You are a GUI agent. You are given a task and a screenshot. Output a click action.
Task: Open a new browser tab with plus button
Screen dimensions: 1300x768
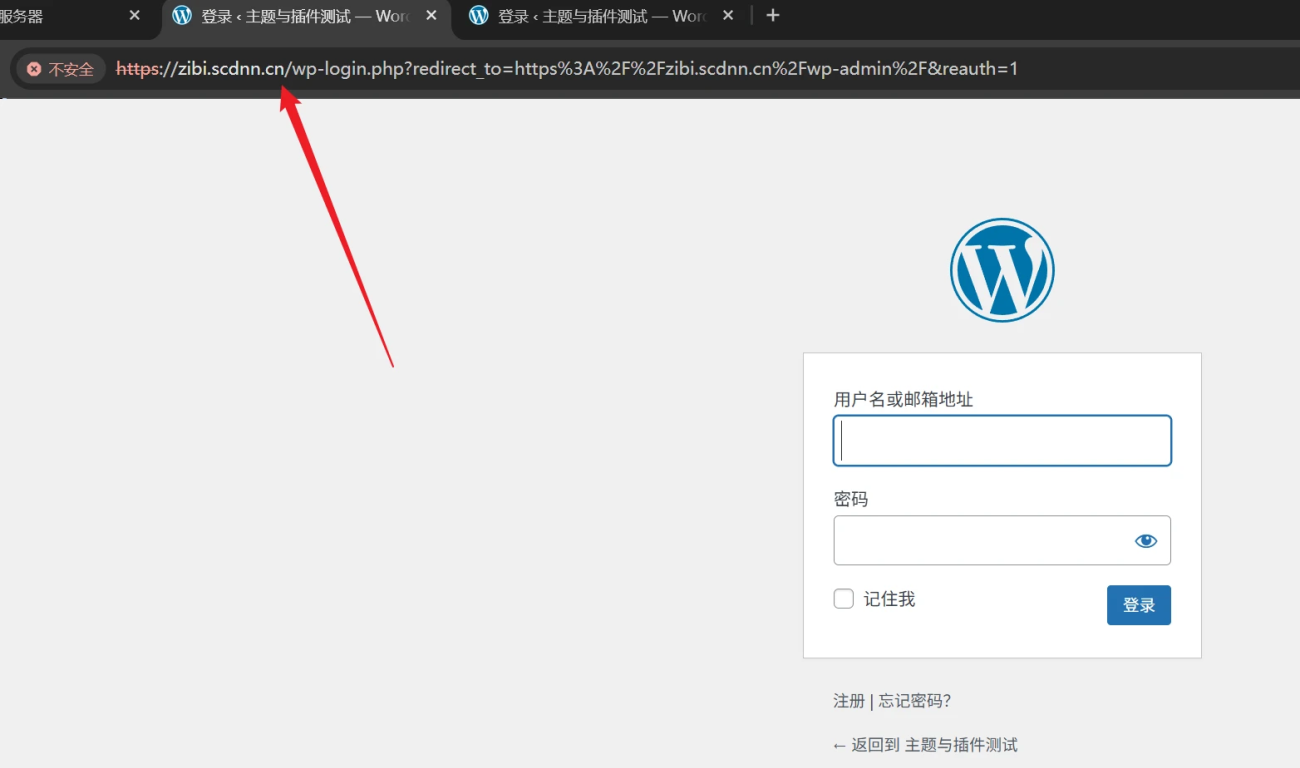(772, 16)
